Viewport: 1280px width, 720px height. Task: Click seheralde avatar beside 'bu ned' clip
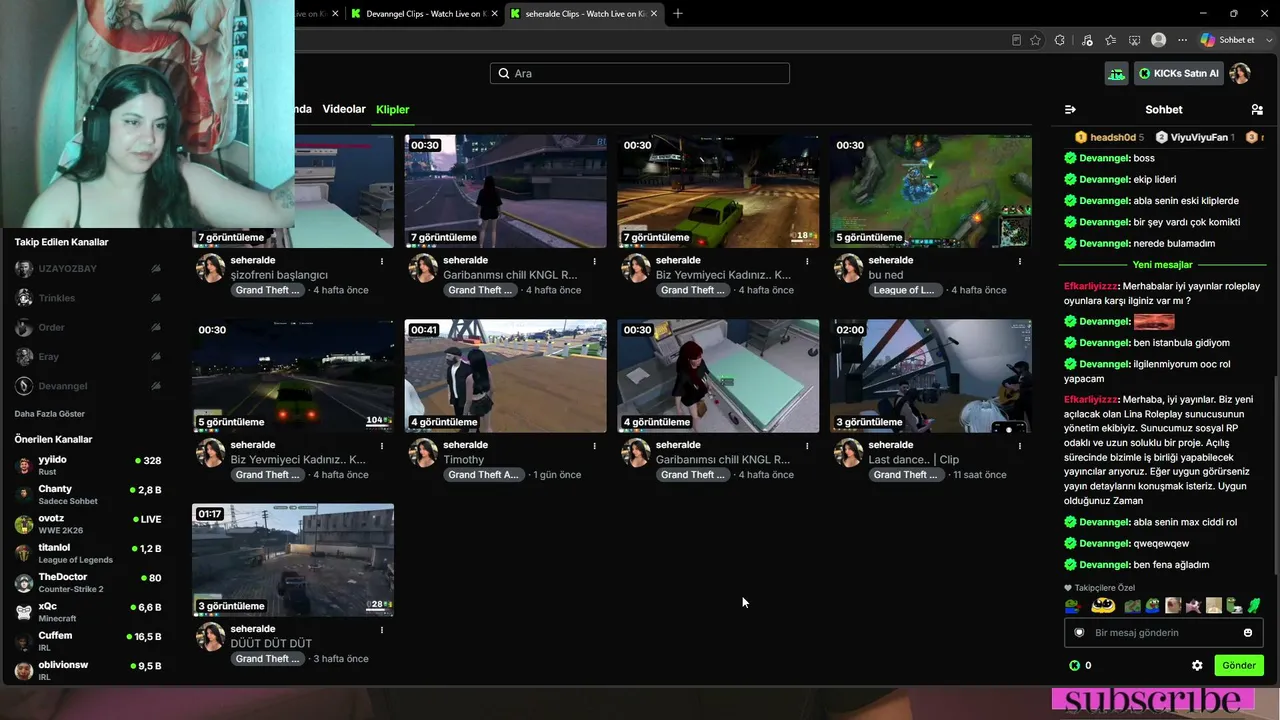(x=849, y=268)
